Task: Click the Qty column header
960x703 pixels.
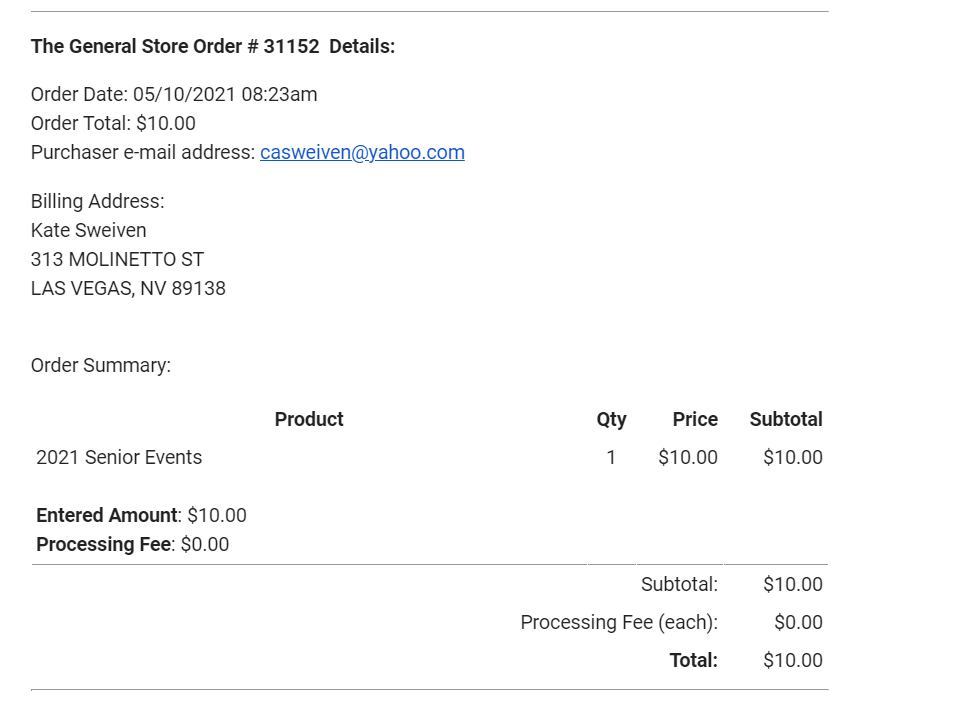Action: click(x=611, y=420)
